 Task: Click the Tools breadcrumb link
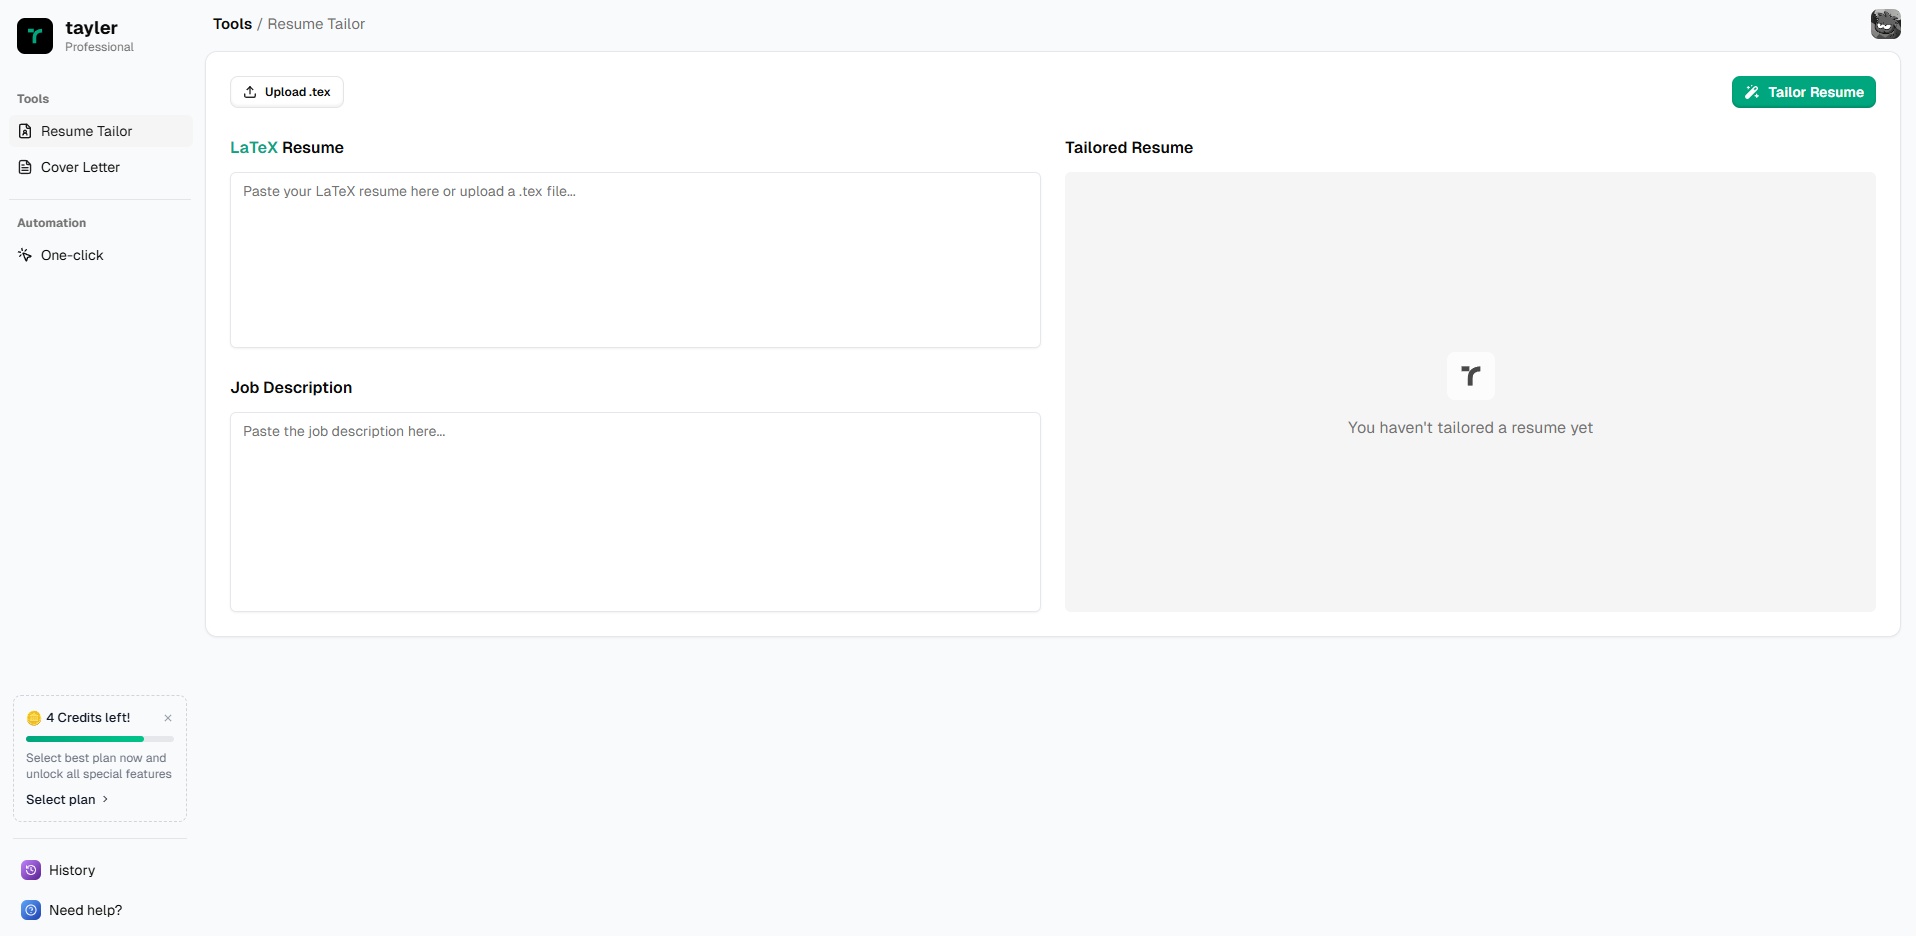pos(232,24)
